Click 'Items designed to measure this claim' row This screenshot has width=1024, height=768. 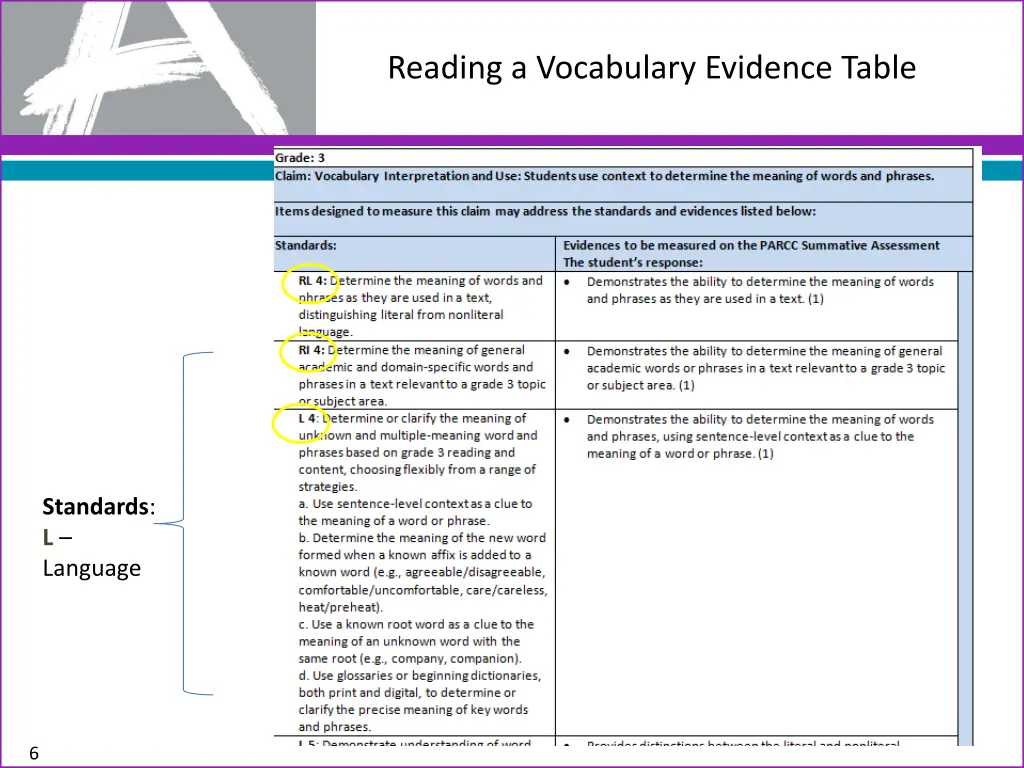[623, 219]
